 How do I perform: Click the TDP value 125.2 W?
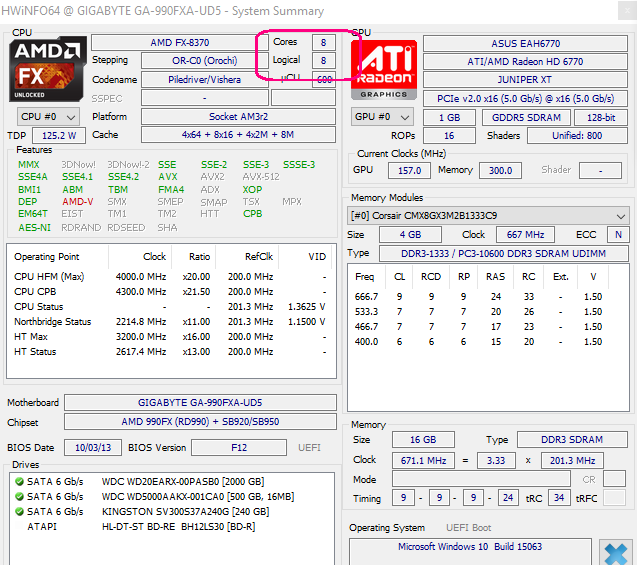pyautogui.click(x=59, y=136)
